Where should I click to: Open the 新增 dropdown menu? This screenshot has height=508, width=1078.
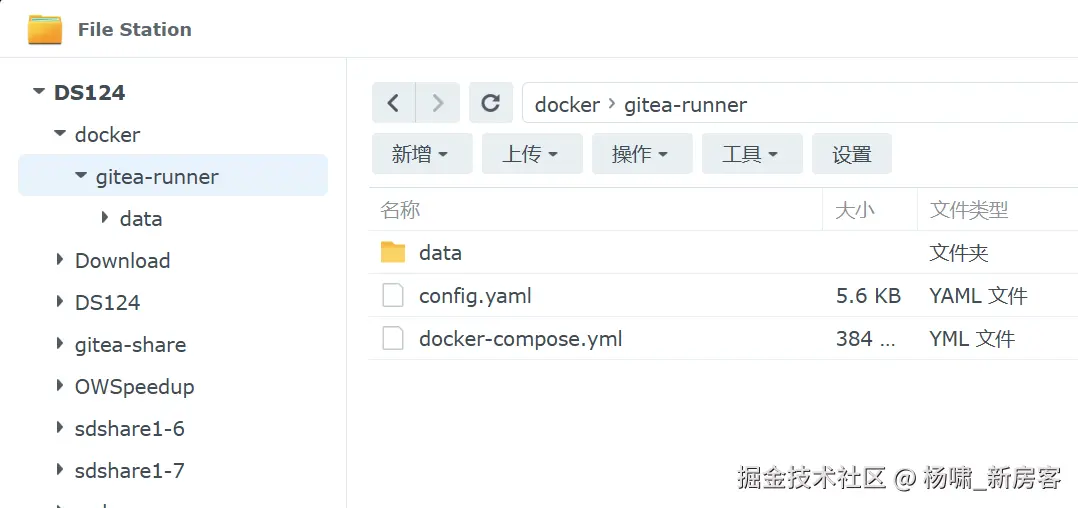click(420, 154)
